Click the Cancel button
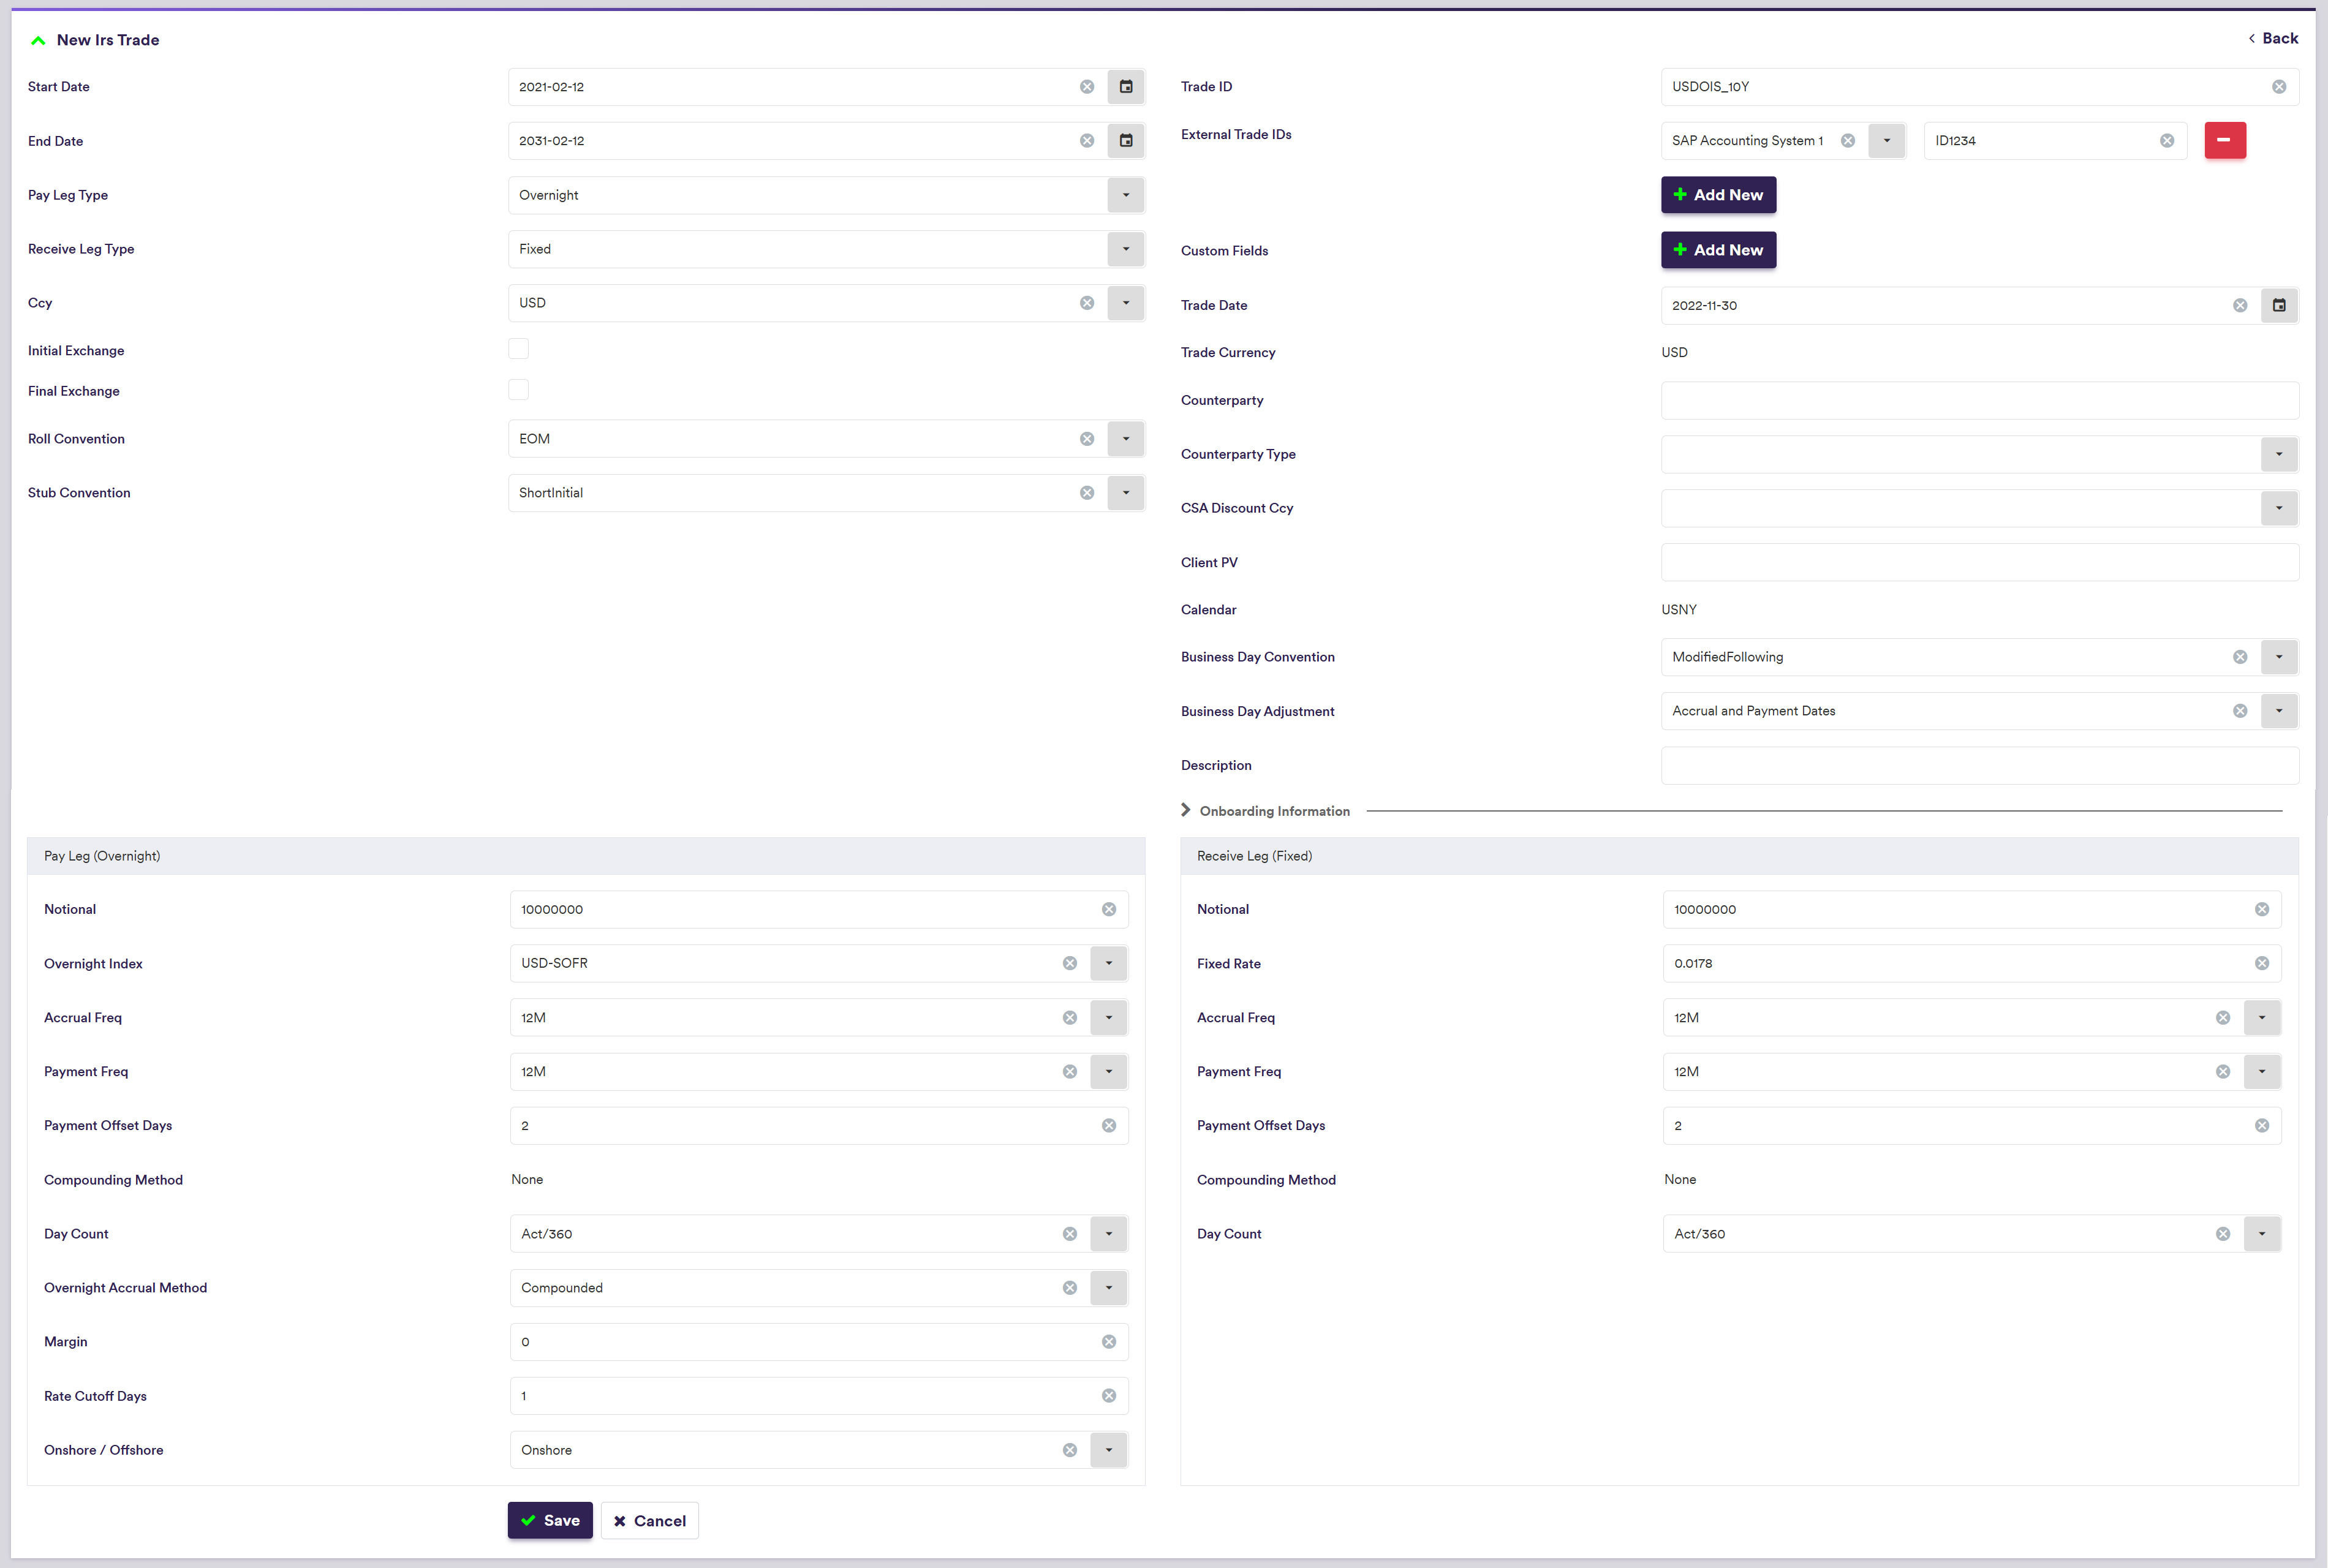 (x=649, y=1520)
